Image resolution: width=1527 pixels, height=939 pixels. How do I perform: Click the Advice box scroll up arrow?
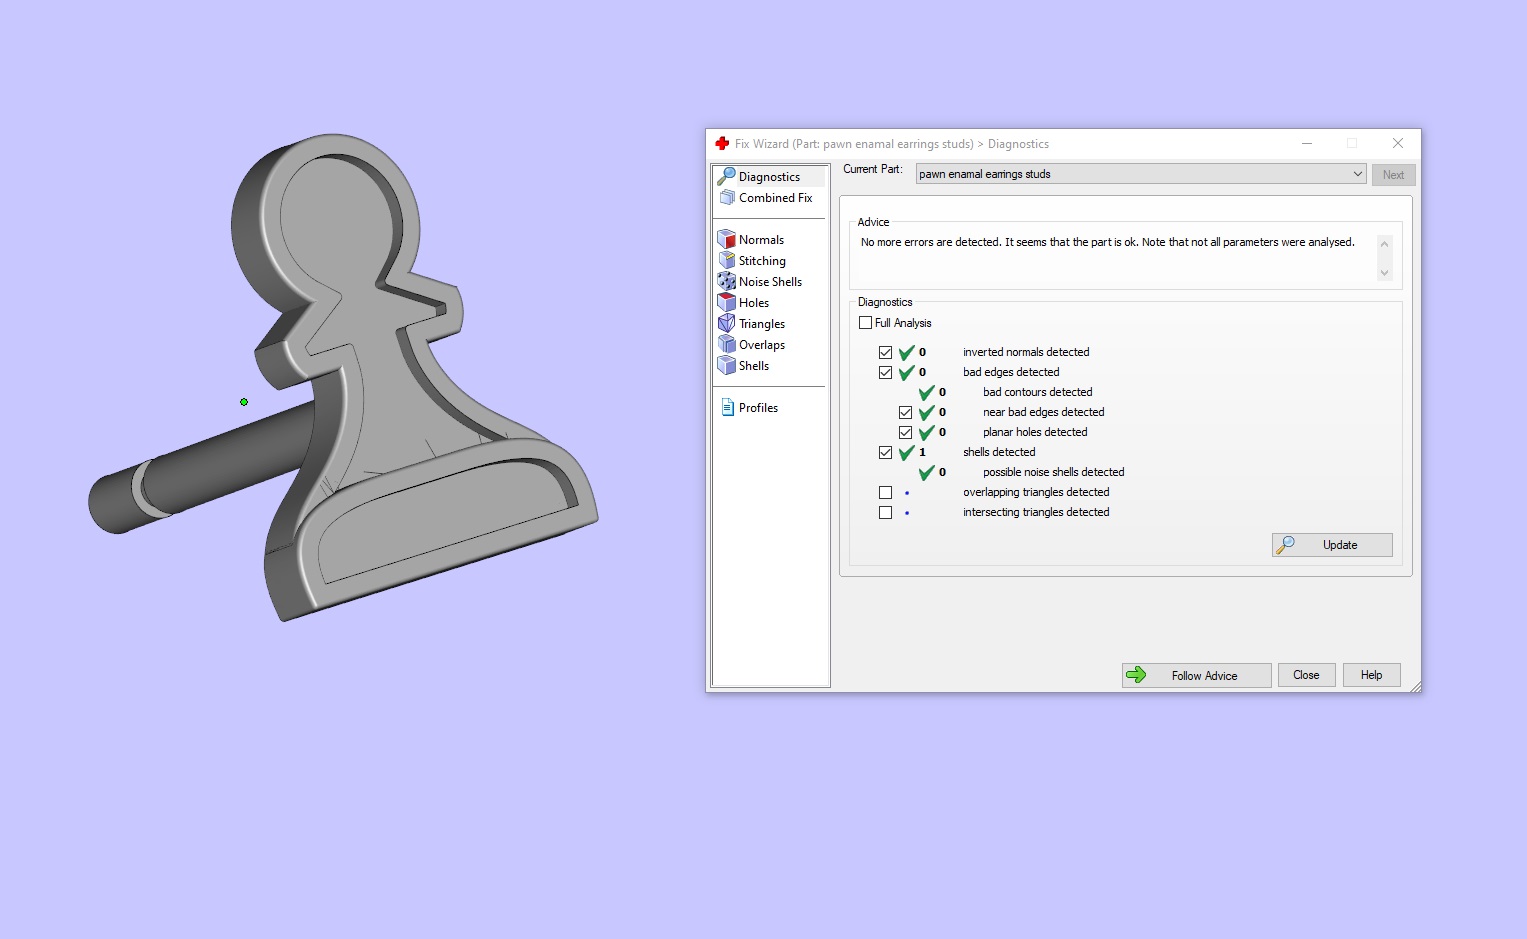[1385, 244]
